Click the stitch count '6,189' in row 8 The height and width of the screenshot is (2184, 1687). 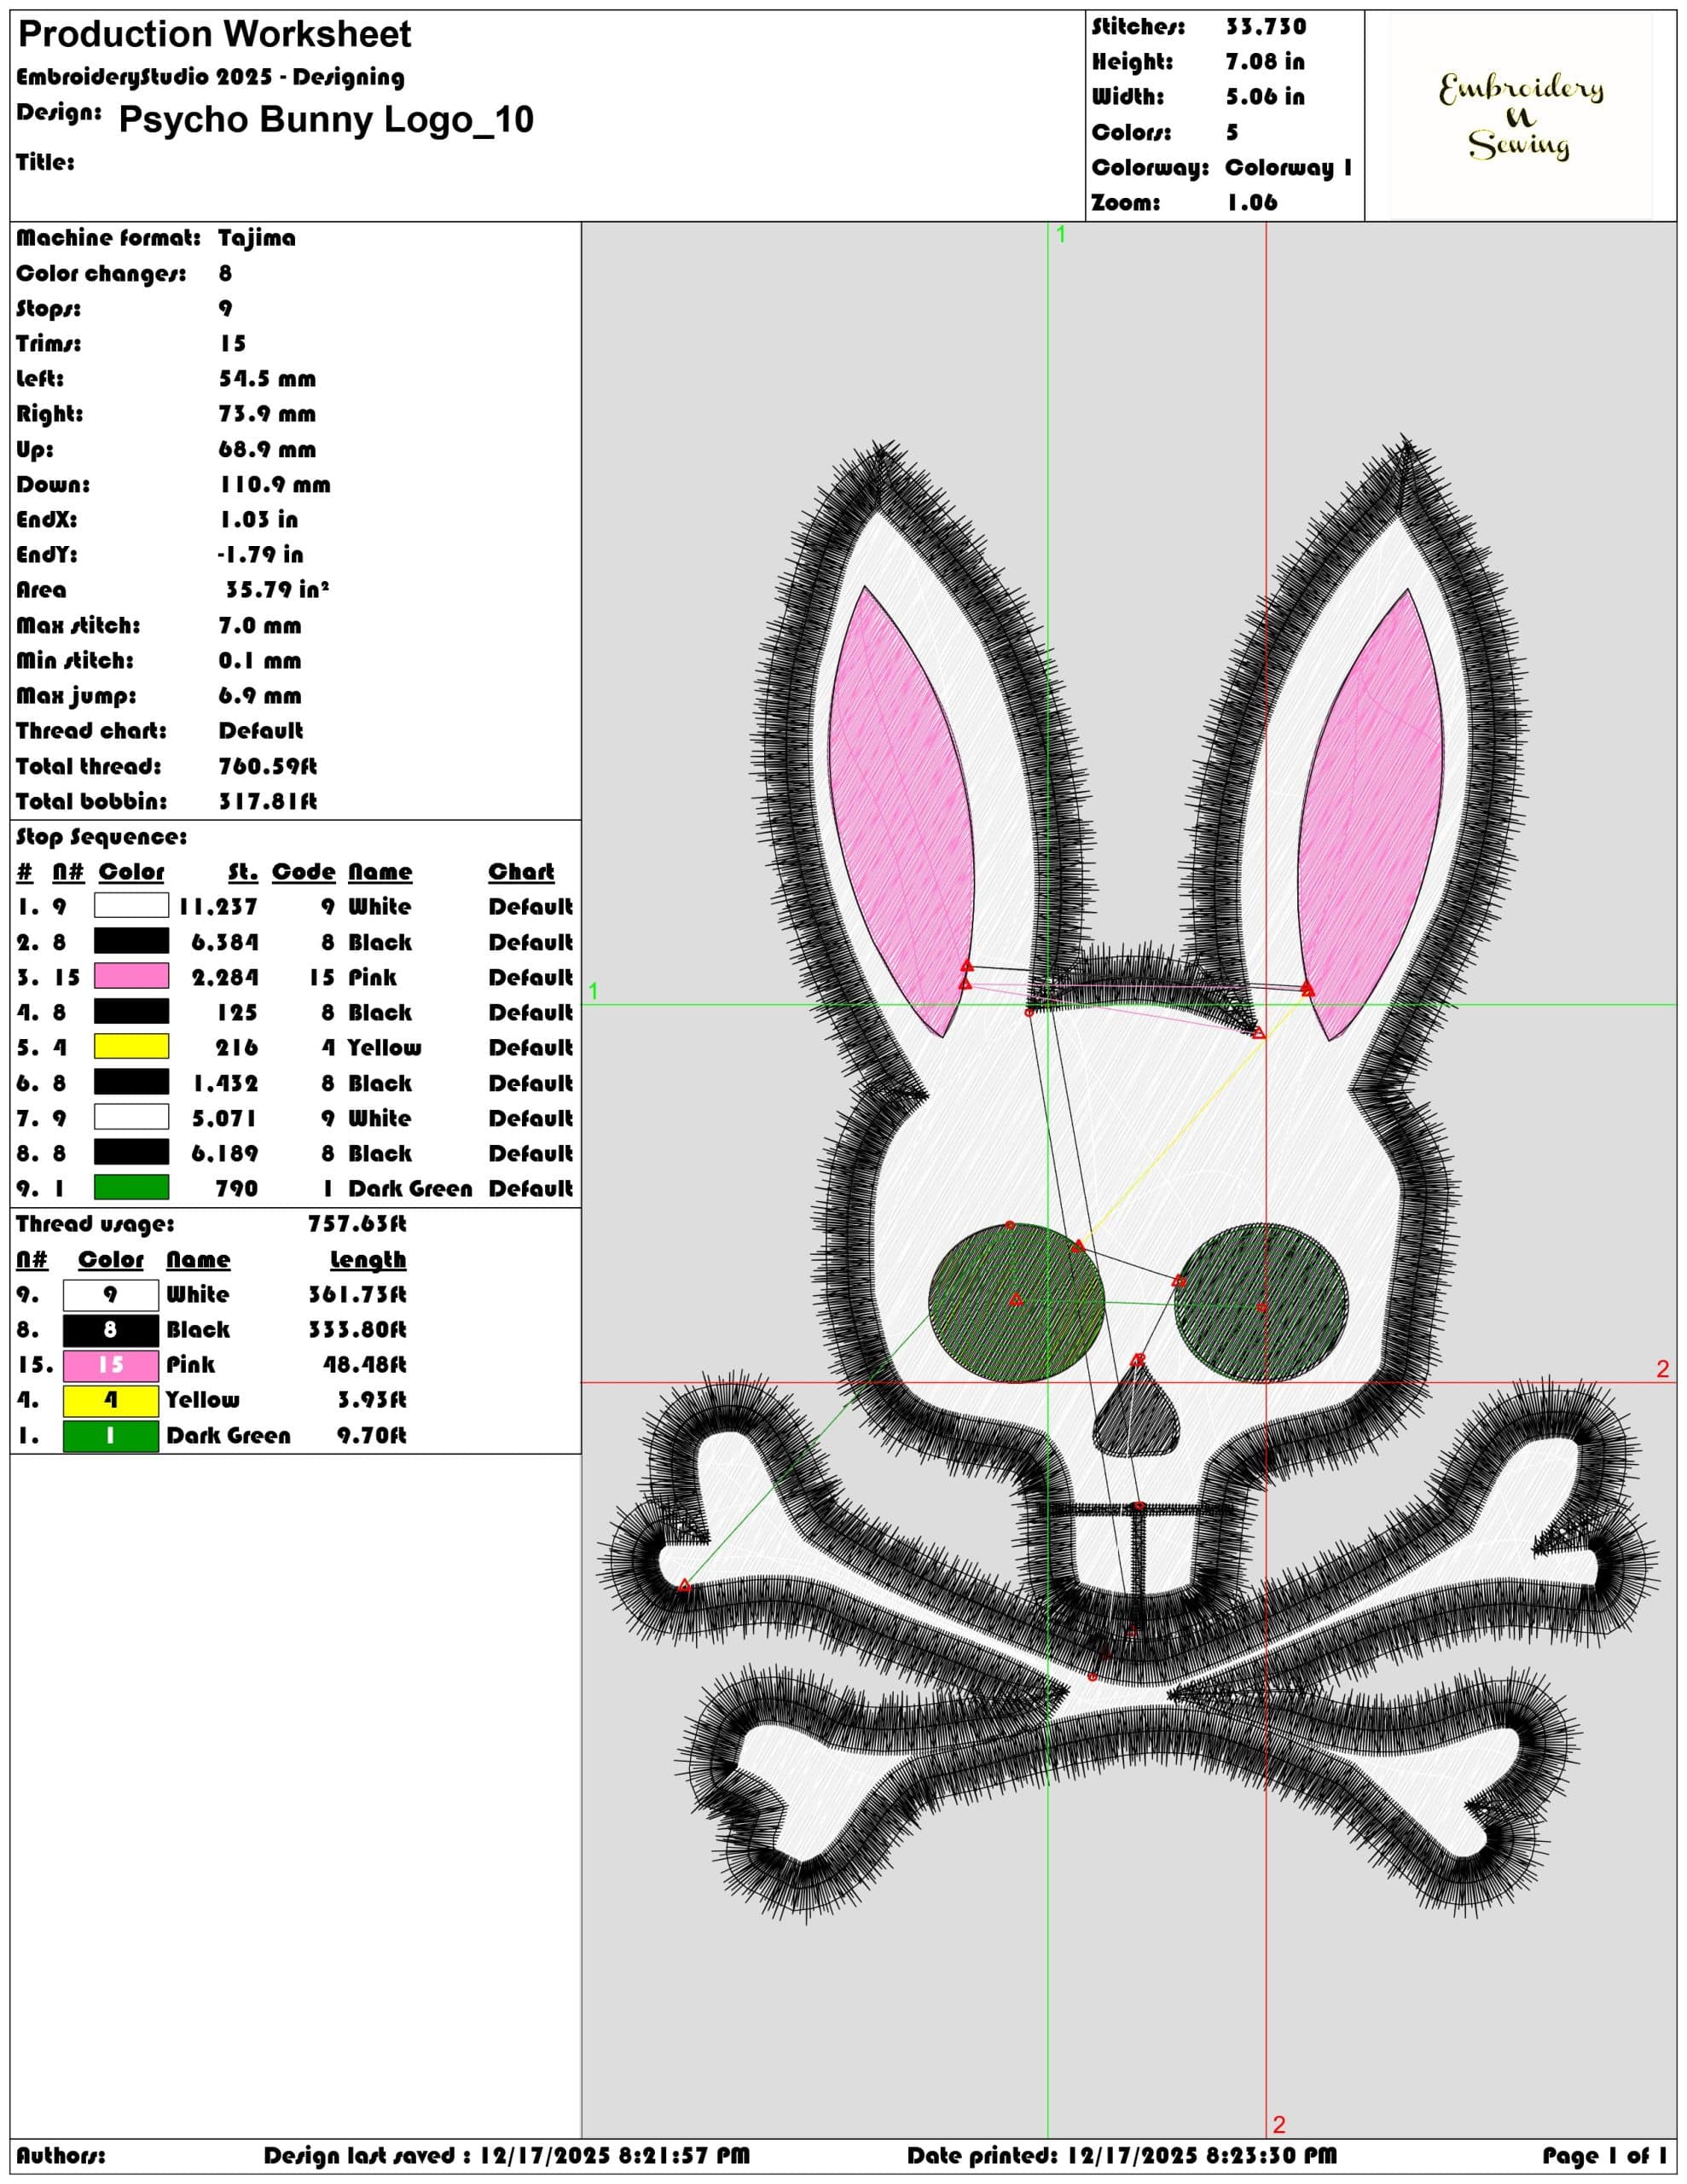225,1153
